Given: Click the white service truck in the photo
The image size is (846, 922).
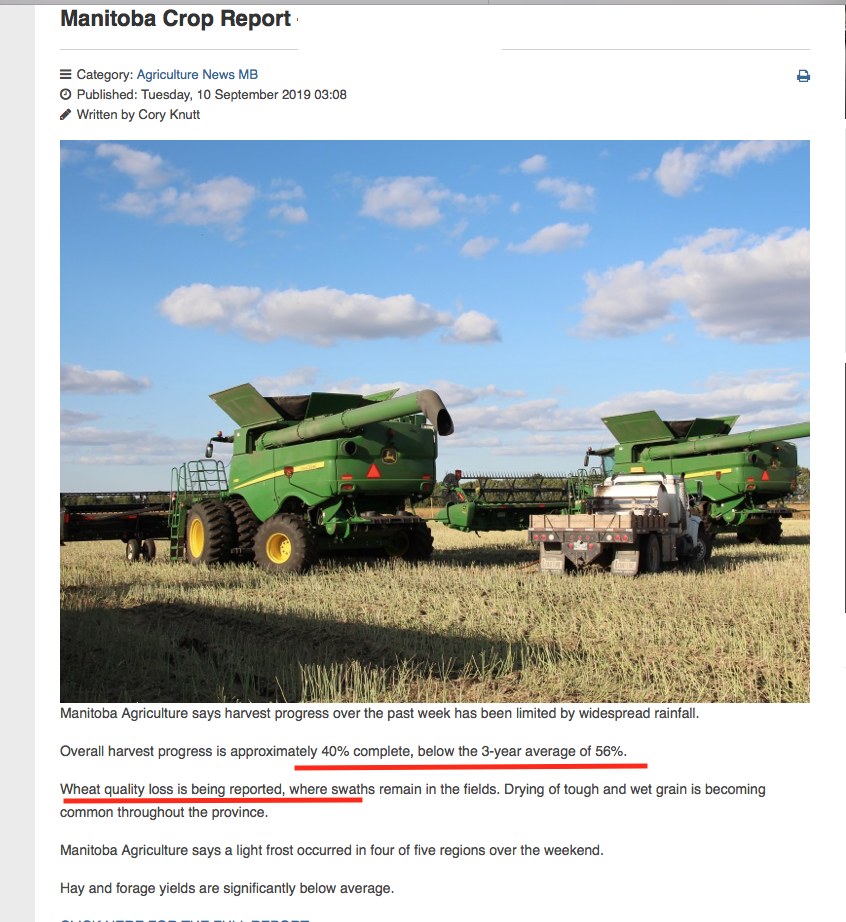Looking at the screenshot, I should coord(623,525).
